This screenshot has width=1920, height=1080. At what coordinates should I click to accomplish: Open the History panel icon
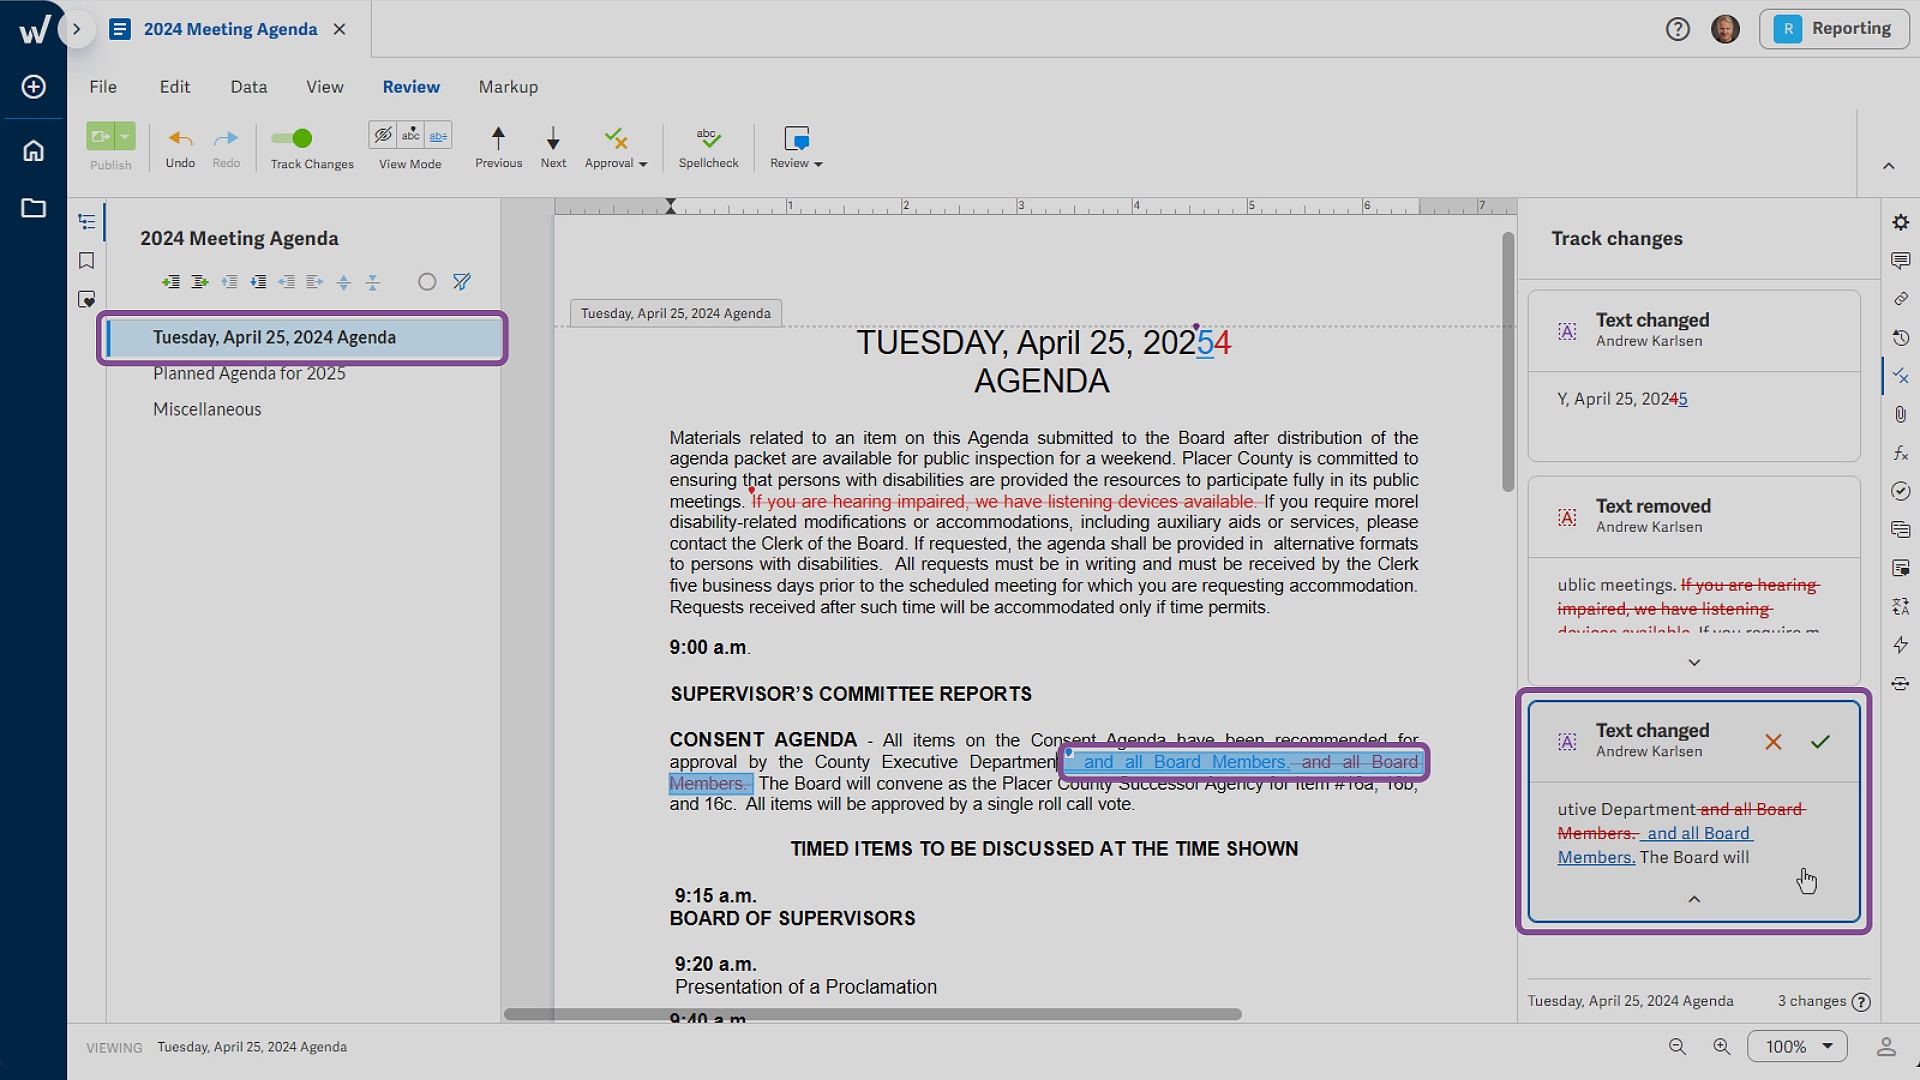pos(1900,338)
